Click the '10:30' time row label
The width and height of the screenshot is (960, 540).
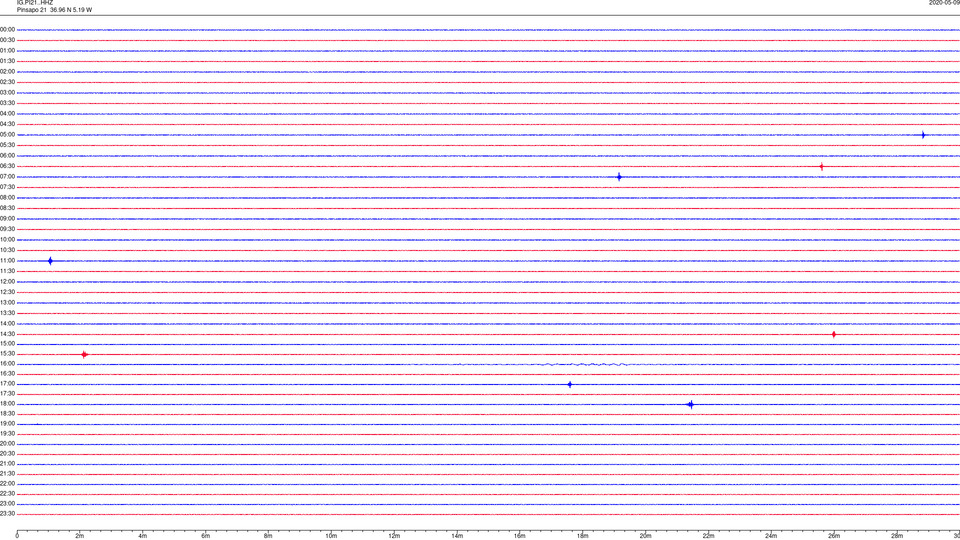coord(7,250)
